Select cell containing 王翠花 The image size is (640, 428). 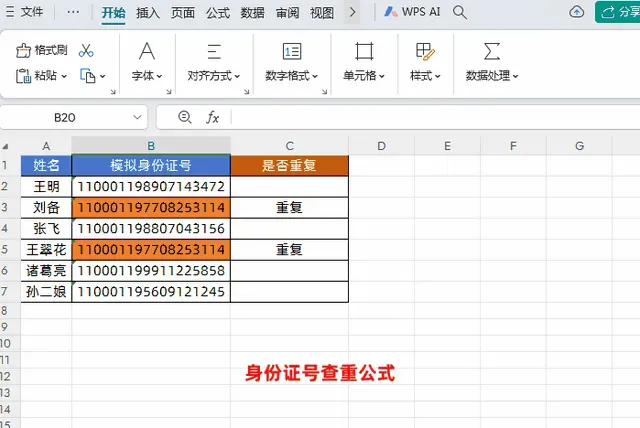tap(46, 250)
